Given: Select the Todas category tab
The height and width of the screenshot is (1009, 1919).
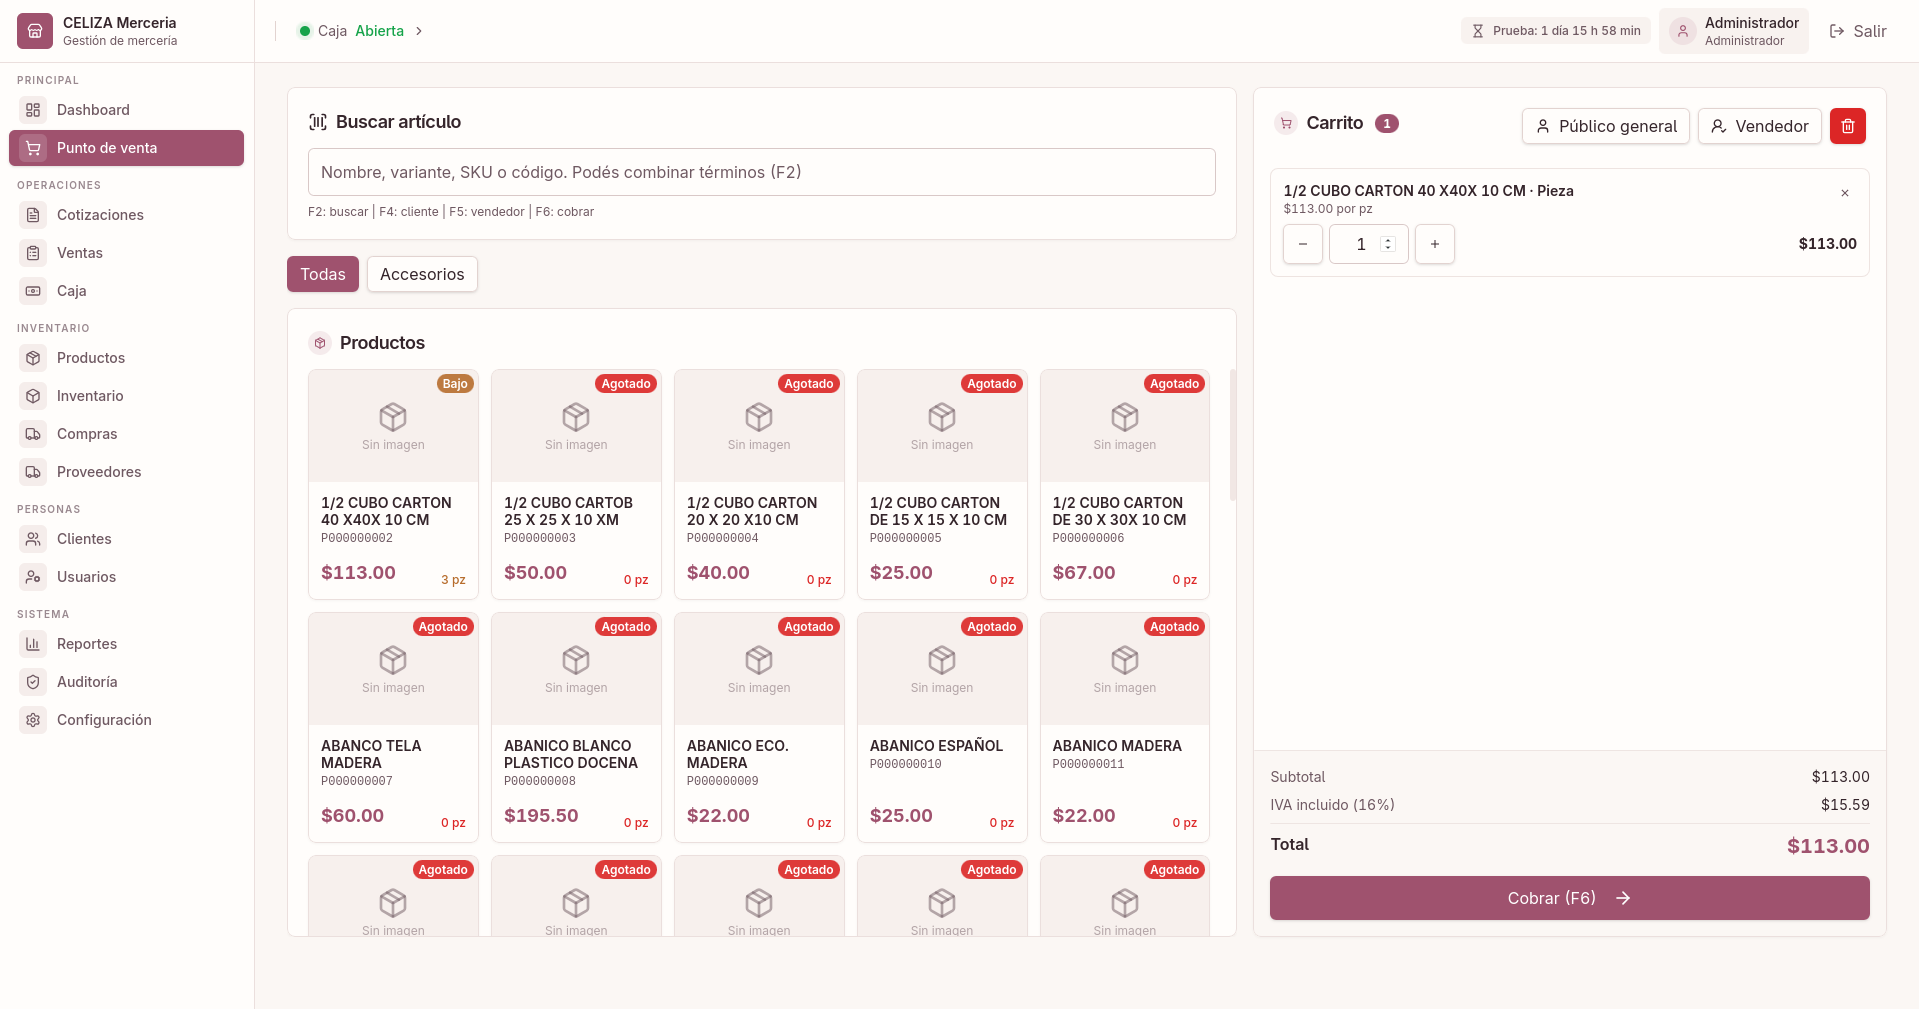Looking at the screenshot, I should (323, 274).
